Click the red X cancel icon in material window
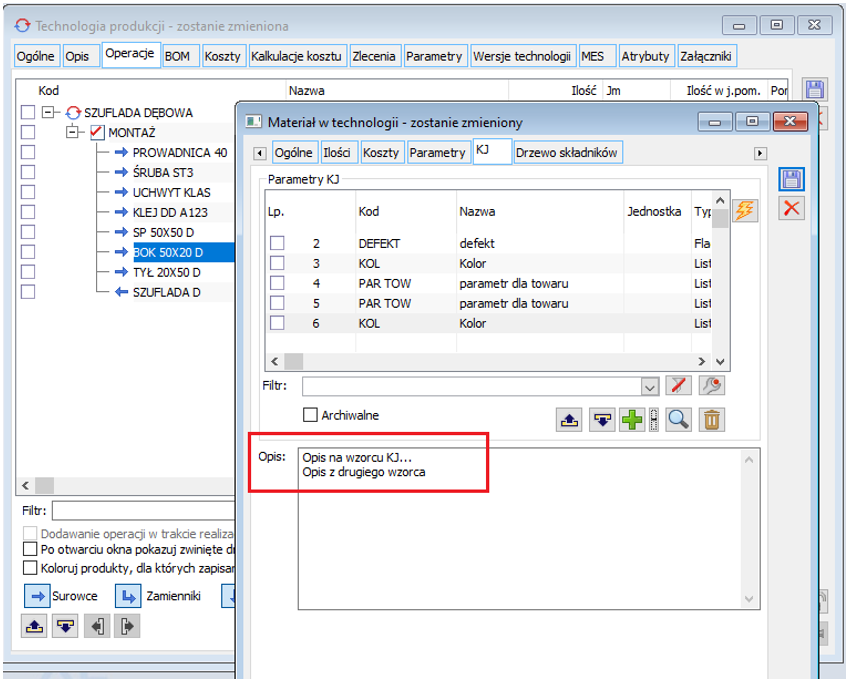This screenshot has width=848, height=681. 792,208
